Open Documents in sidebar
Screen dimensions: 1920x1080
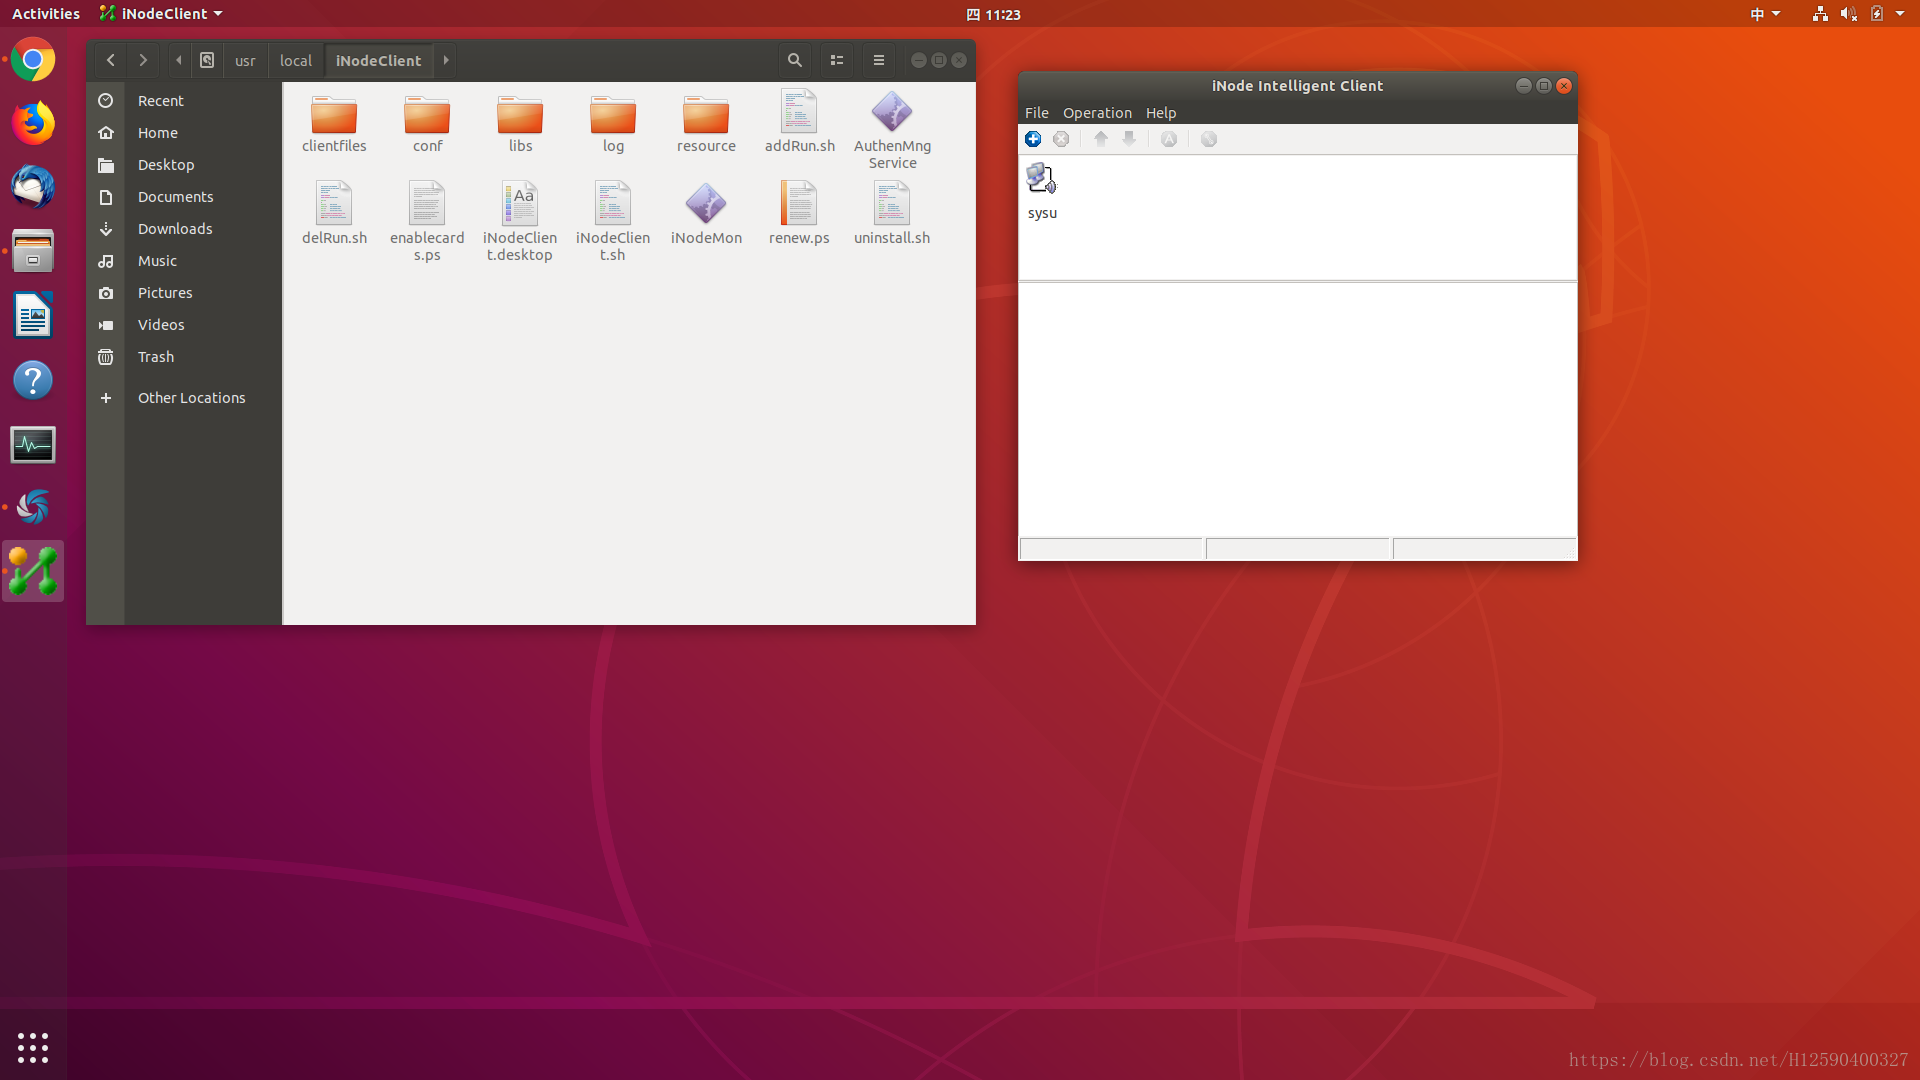click(x=184, y=197)
